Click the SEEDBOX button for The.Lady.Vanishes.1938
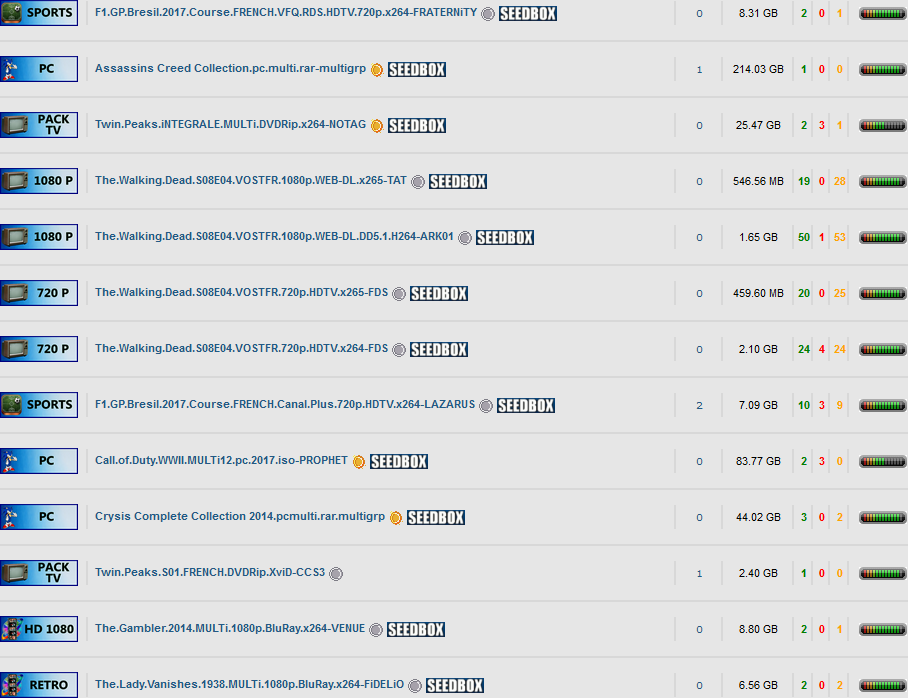 455,685
